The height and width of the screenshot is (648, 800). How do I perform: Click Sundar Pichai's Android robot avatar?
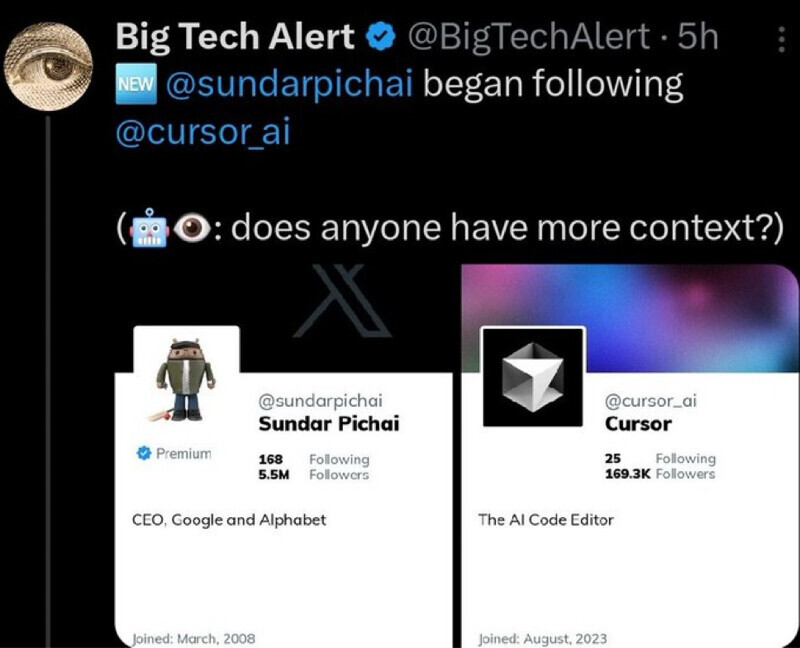click(x=186, y=380)
